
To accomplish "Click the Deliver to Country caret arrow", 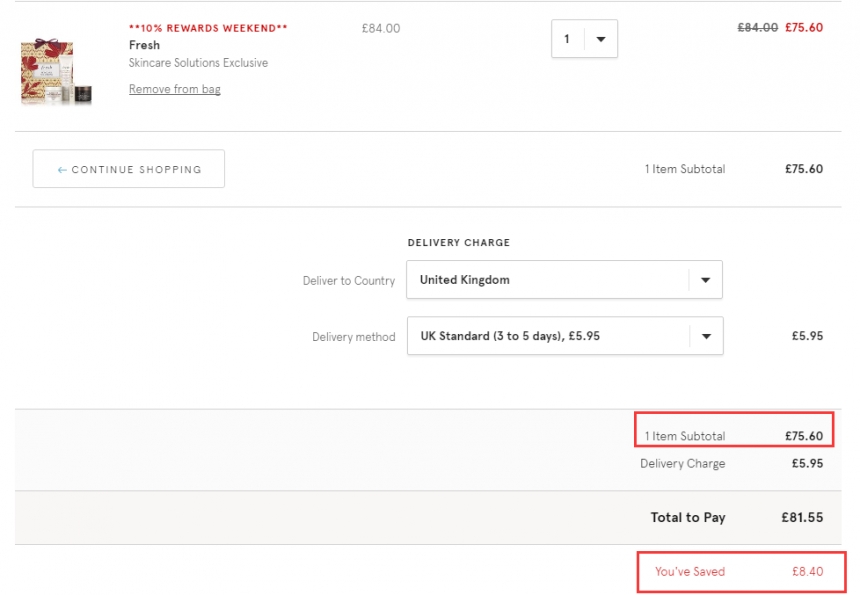I will pos(705,281).
